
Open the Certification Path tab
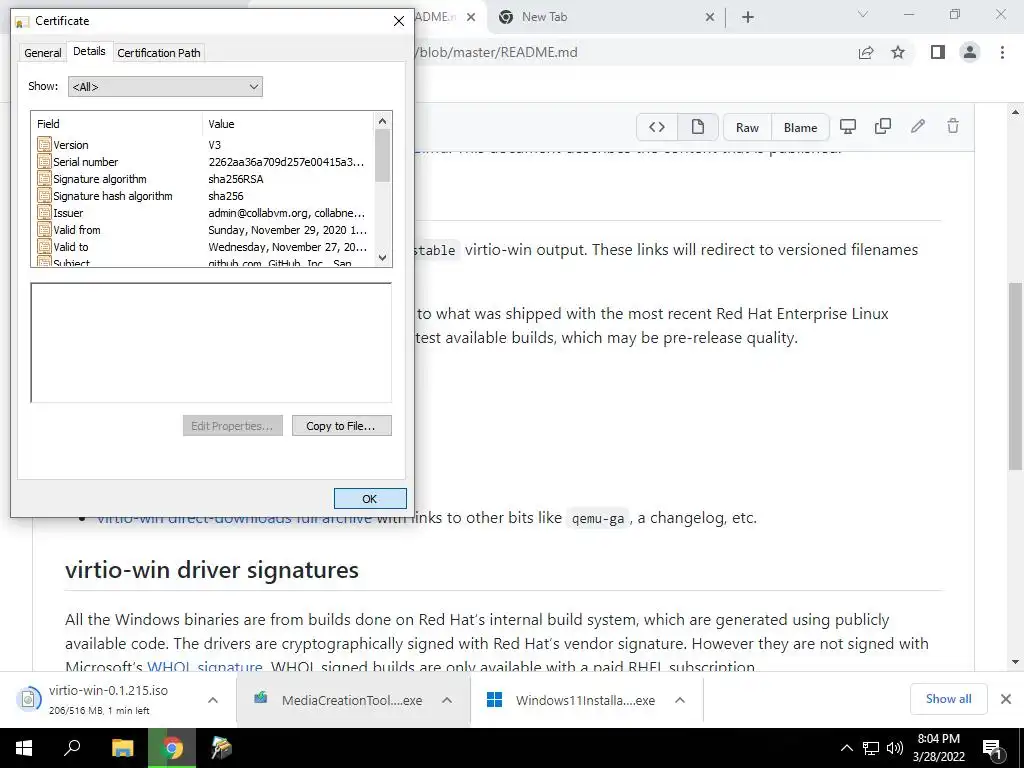coord(159,53)
